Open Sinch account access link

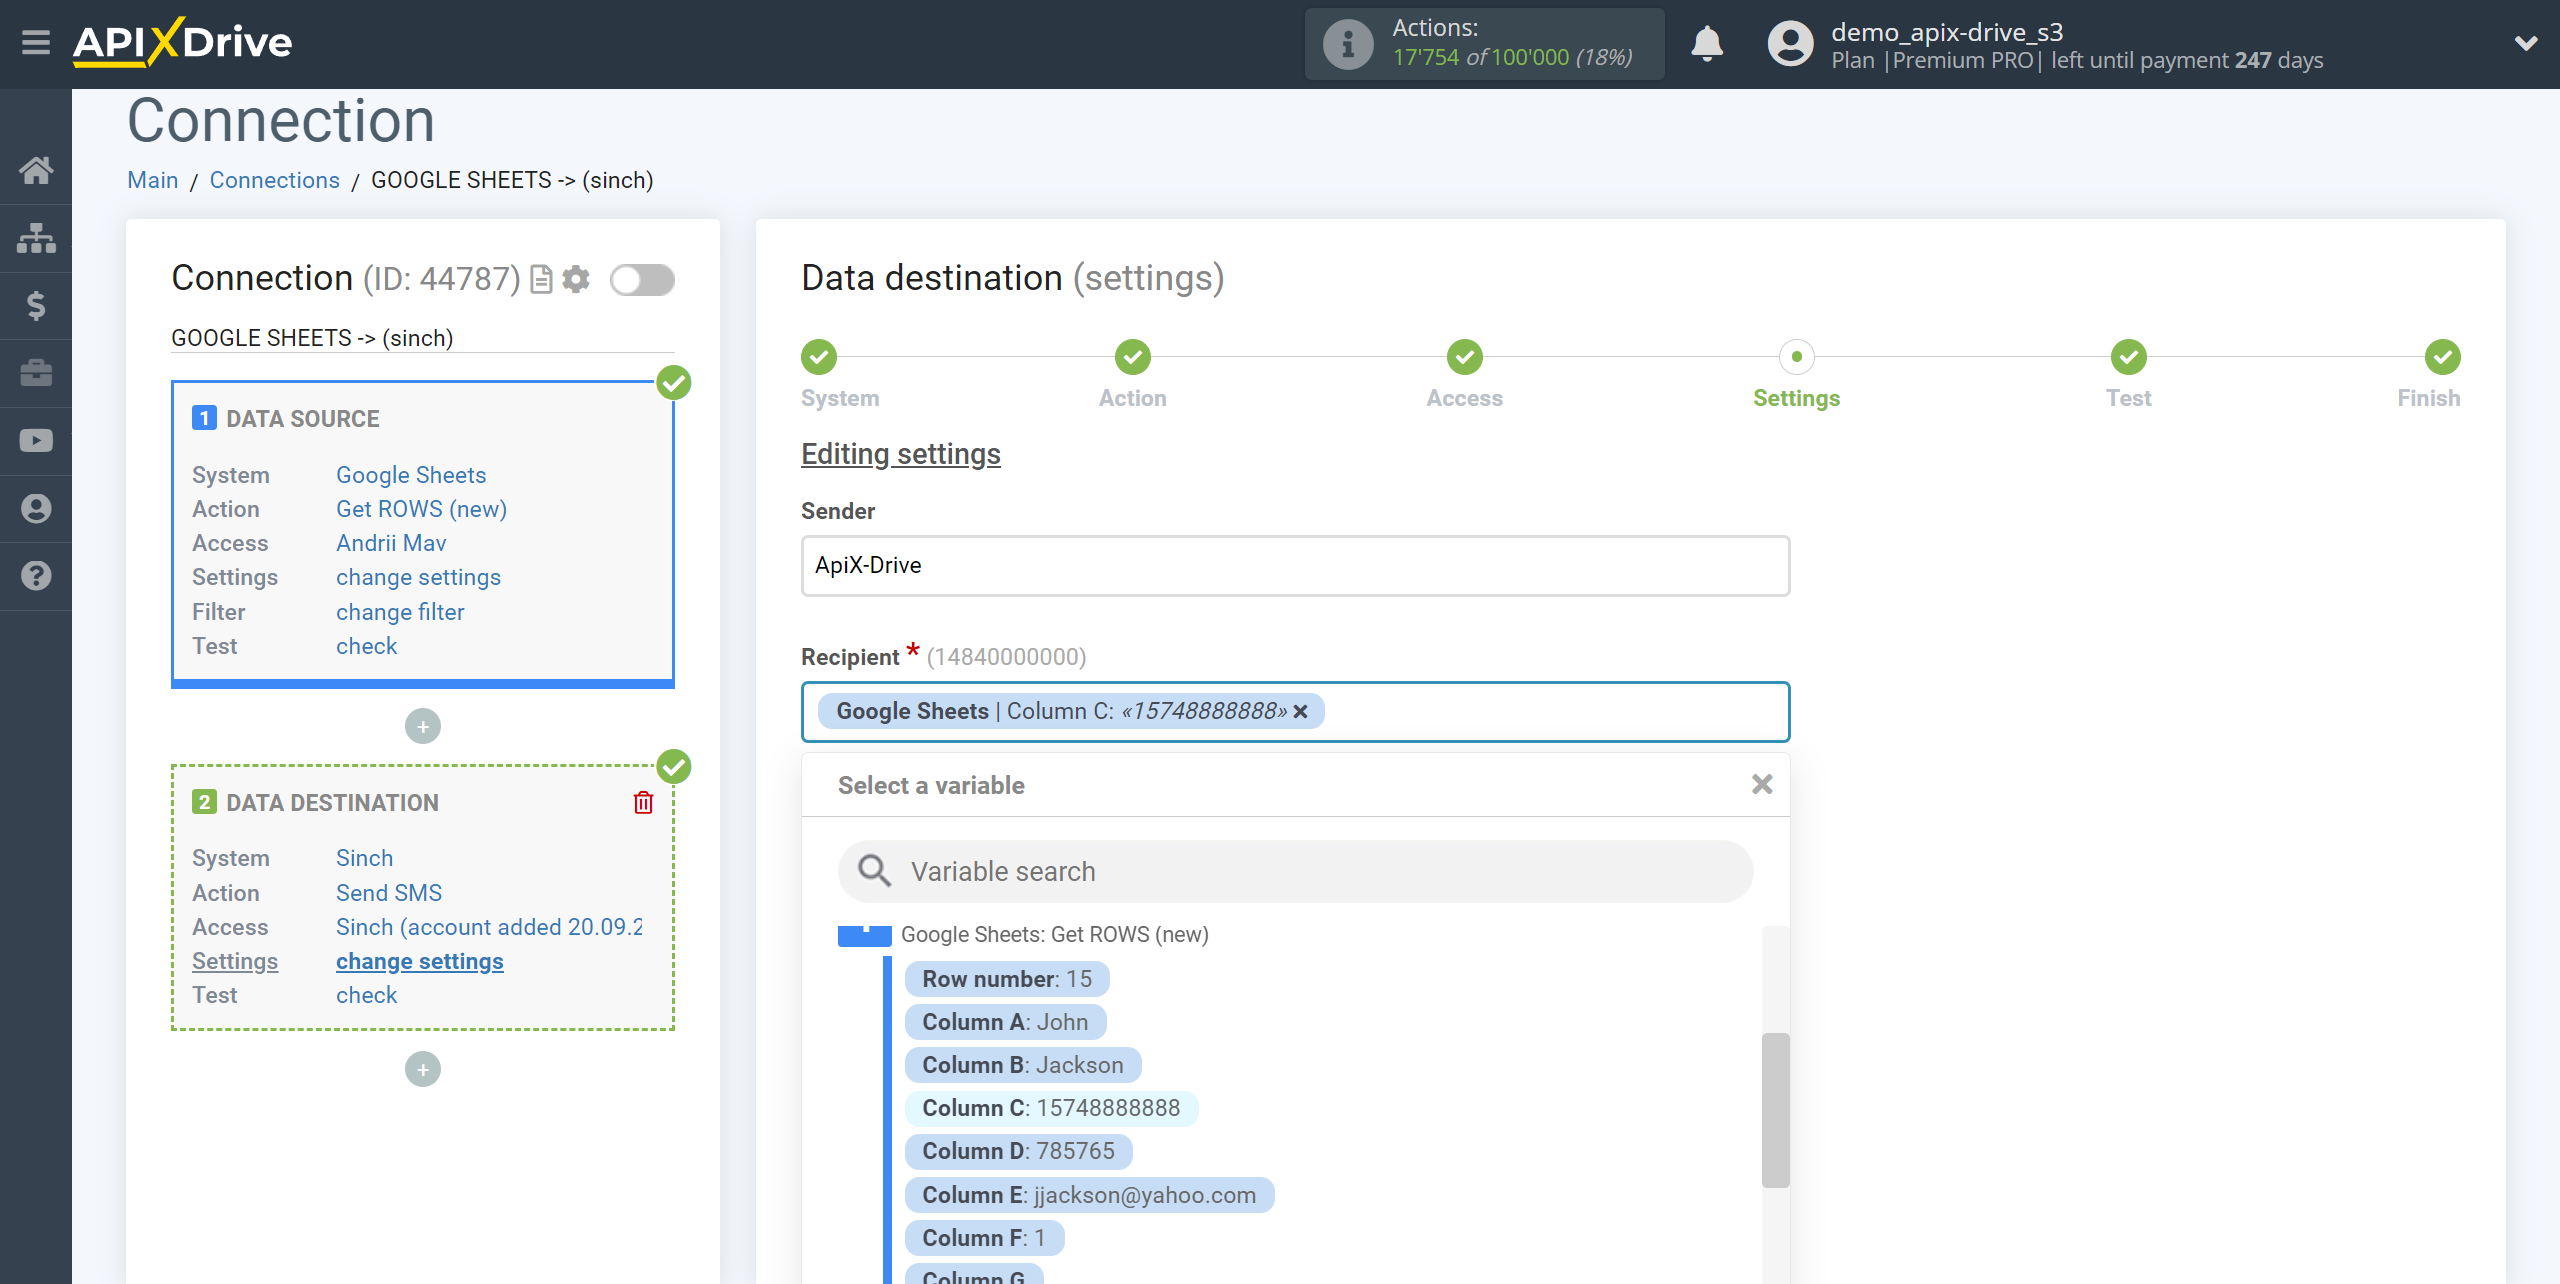click(489, 927)
